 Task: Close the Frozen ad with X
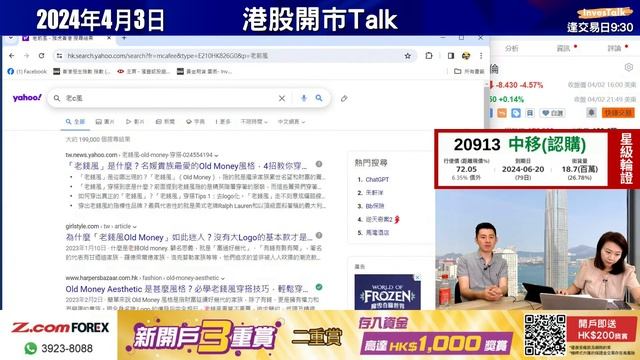[417, 278]
